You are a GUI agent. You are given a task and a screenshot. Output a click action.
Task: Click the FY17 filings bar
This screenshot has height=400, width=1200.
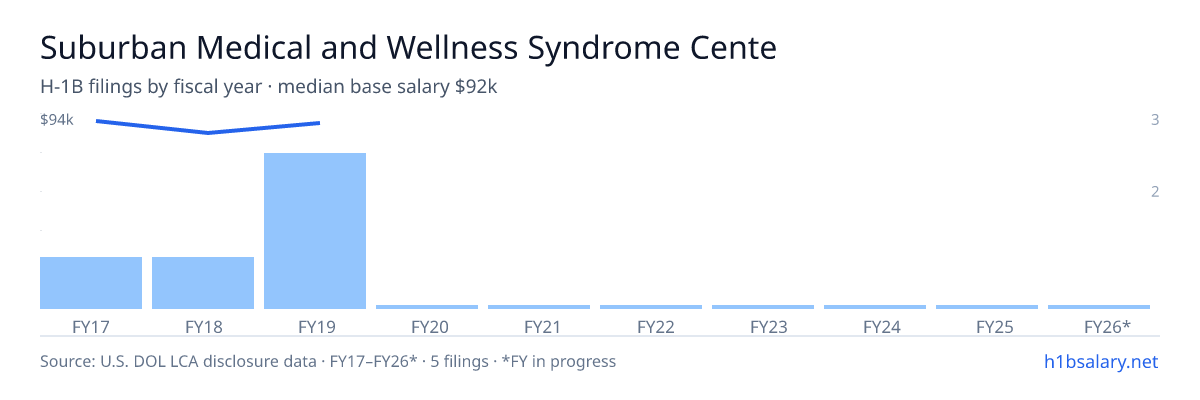click(x=91, y=283)
